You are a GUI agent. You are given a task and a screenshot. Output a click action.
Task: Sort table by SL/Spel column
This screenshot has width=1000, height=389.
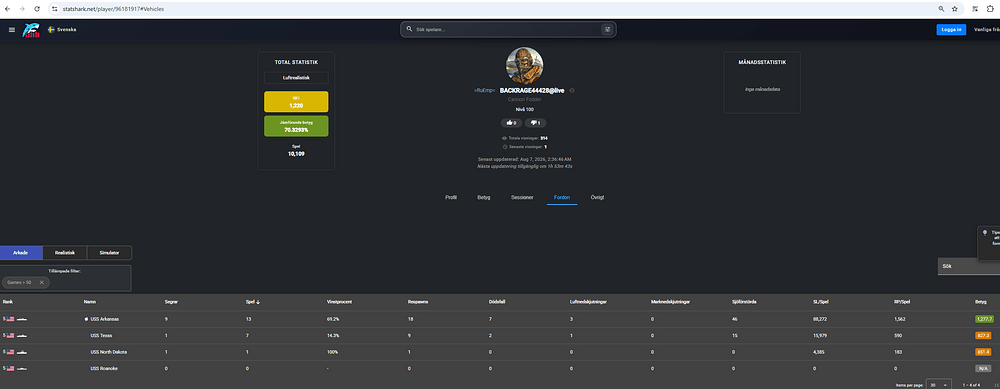click(x=821, y=302)
